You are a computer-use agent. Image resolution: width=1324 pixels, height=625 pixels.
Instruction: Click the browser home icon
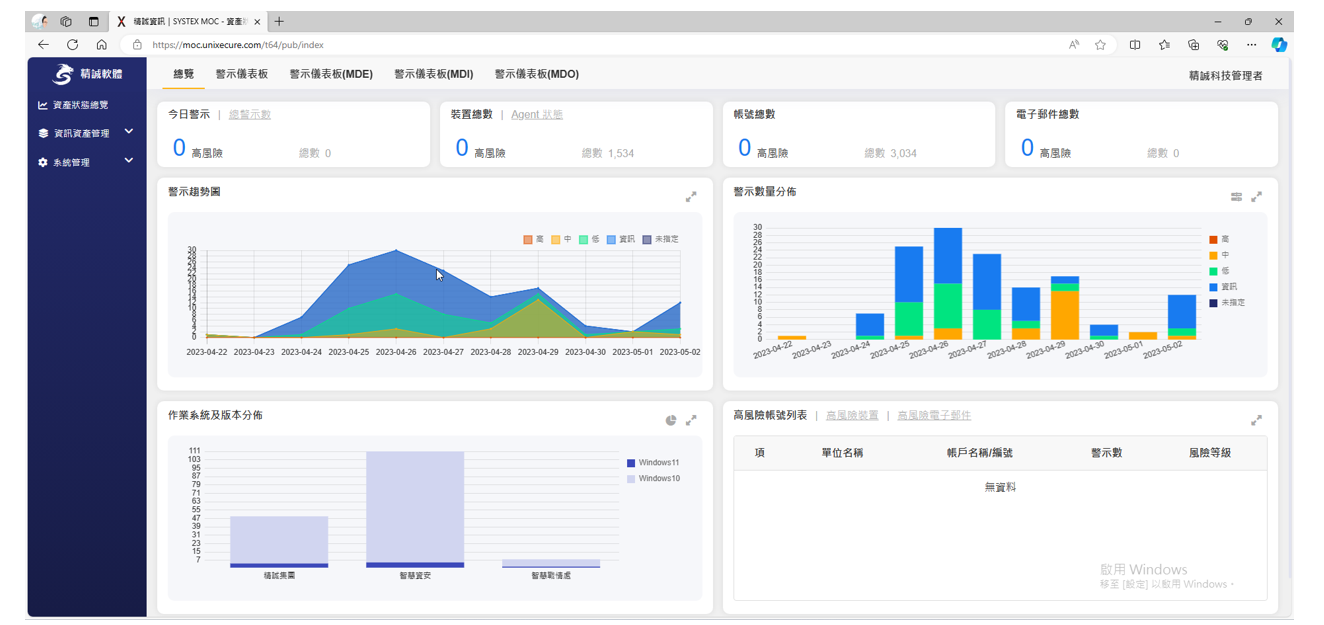click(x=102, y=45)
